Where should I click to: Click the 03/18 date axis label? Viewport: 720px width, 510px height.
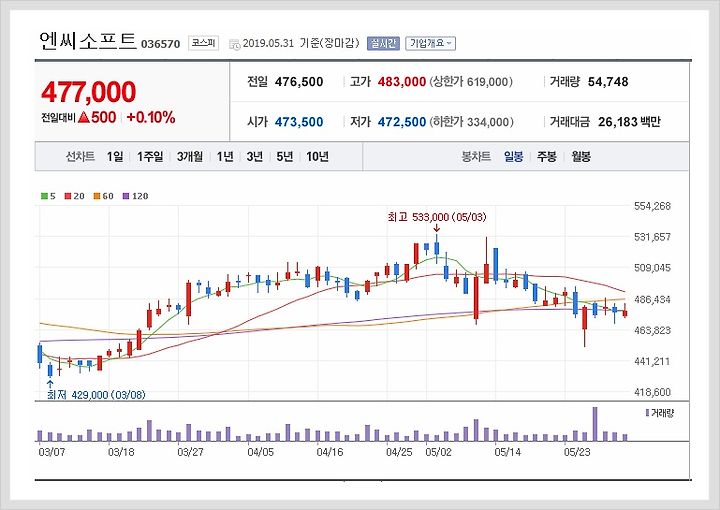click(121, 452)
